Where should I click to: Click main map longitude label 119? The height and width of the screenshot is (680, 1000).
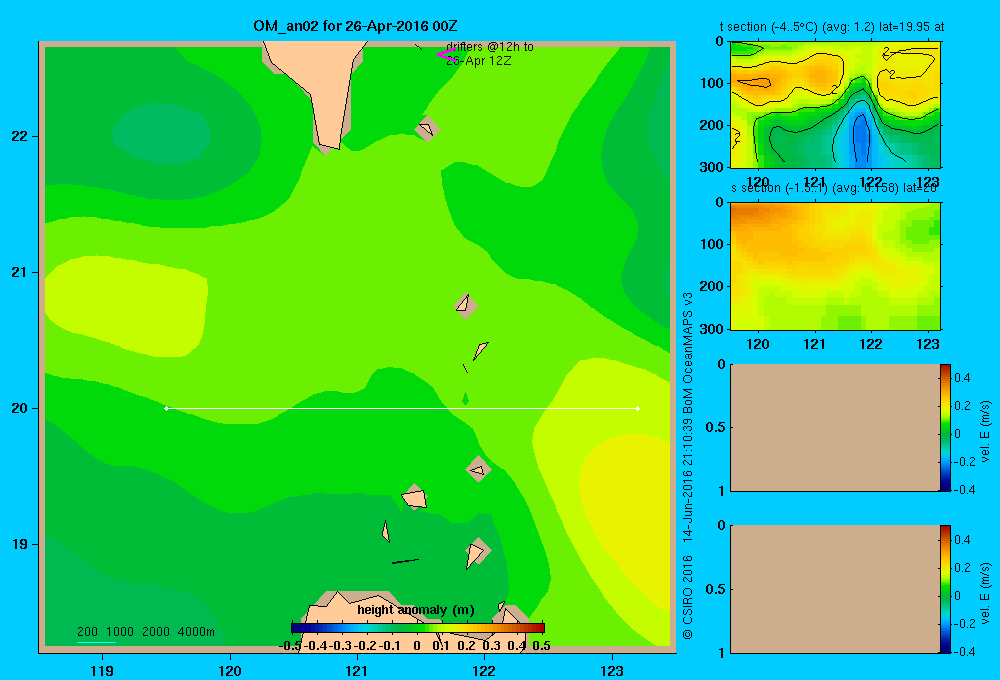click(102, 670)
